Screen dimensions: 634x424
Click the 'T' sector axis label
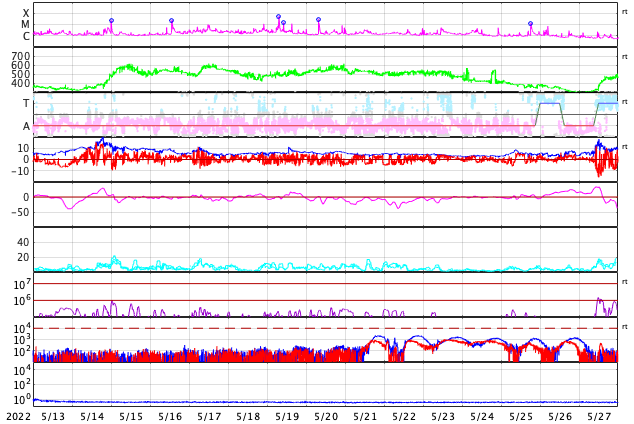[26, 103]
